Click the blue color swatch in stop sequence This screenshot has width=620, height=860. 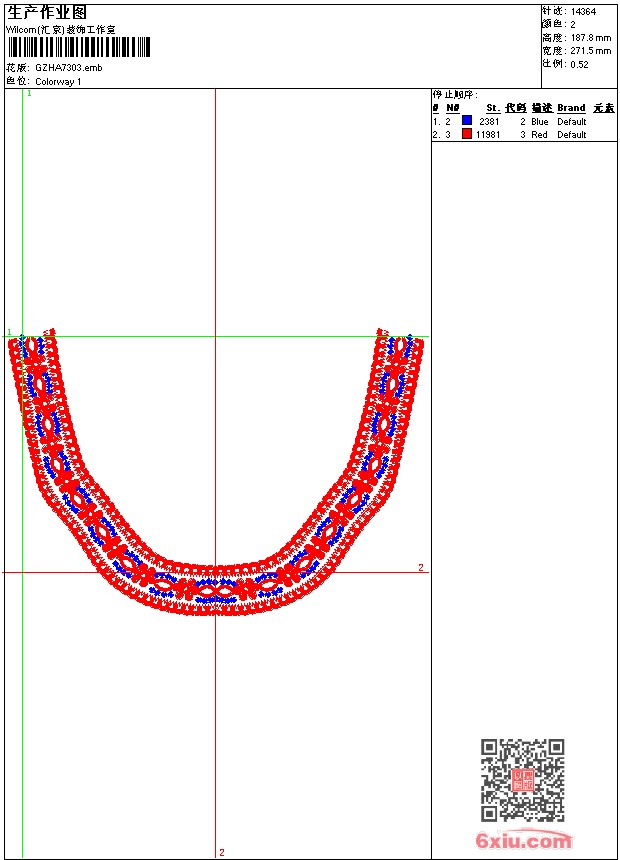tap(467, 121)
